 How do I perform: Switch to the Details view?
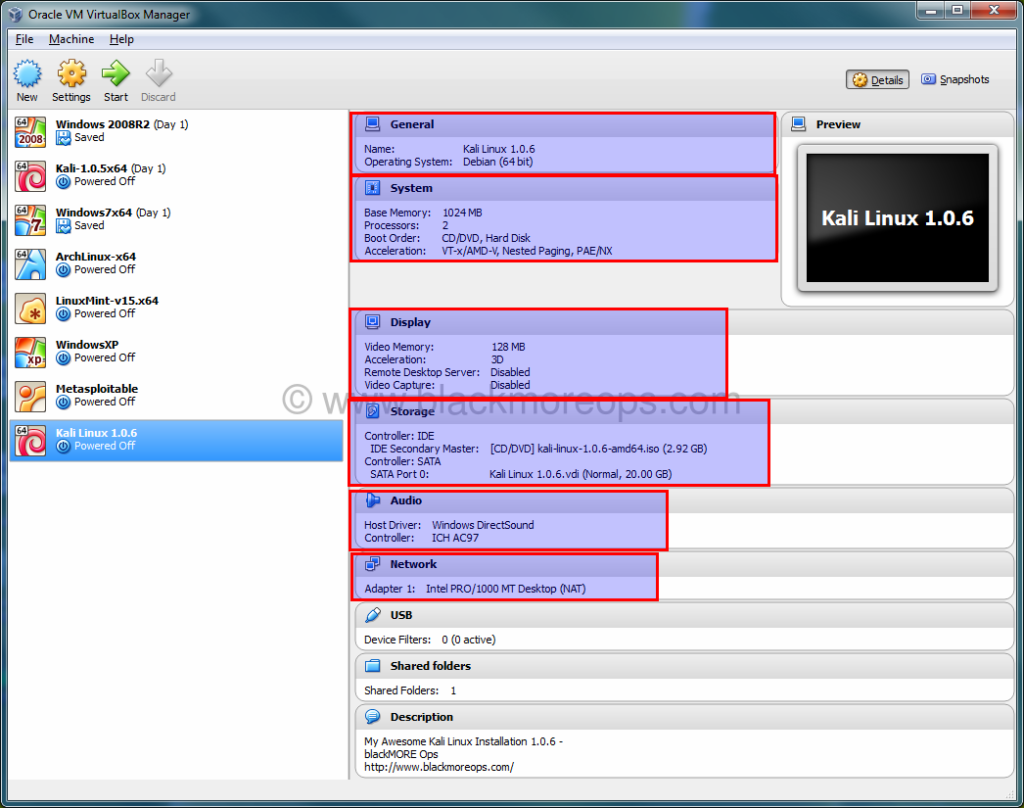pos(878,80)
